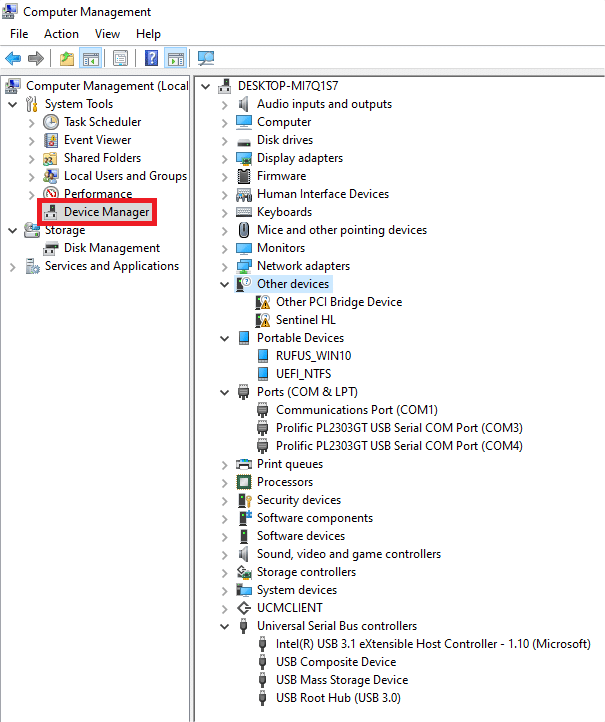Select Human Interface Devices category
This screenshot has height=722, width=605.
pos(323,194)
